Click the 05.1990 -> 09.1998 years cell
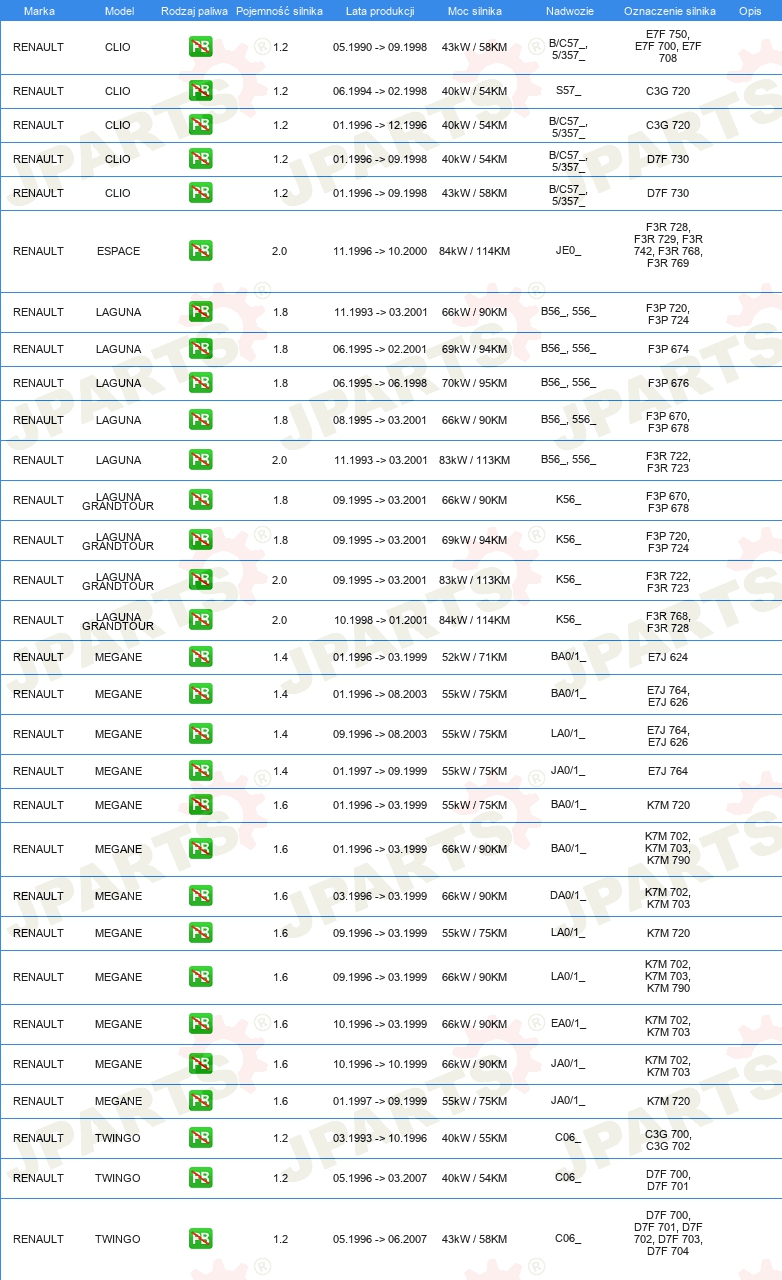The width and height of the screenshot is (782, 1280). (380, 47)
